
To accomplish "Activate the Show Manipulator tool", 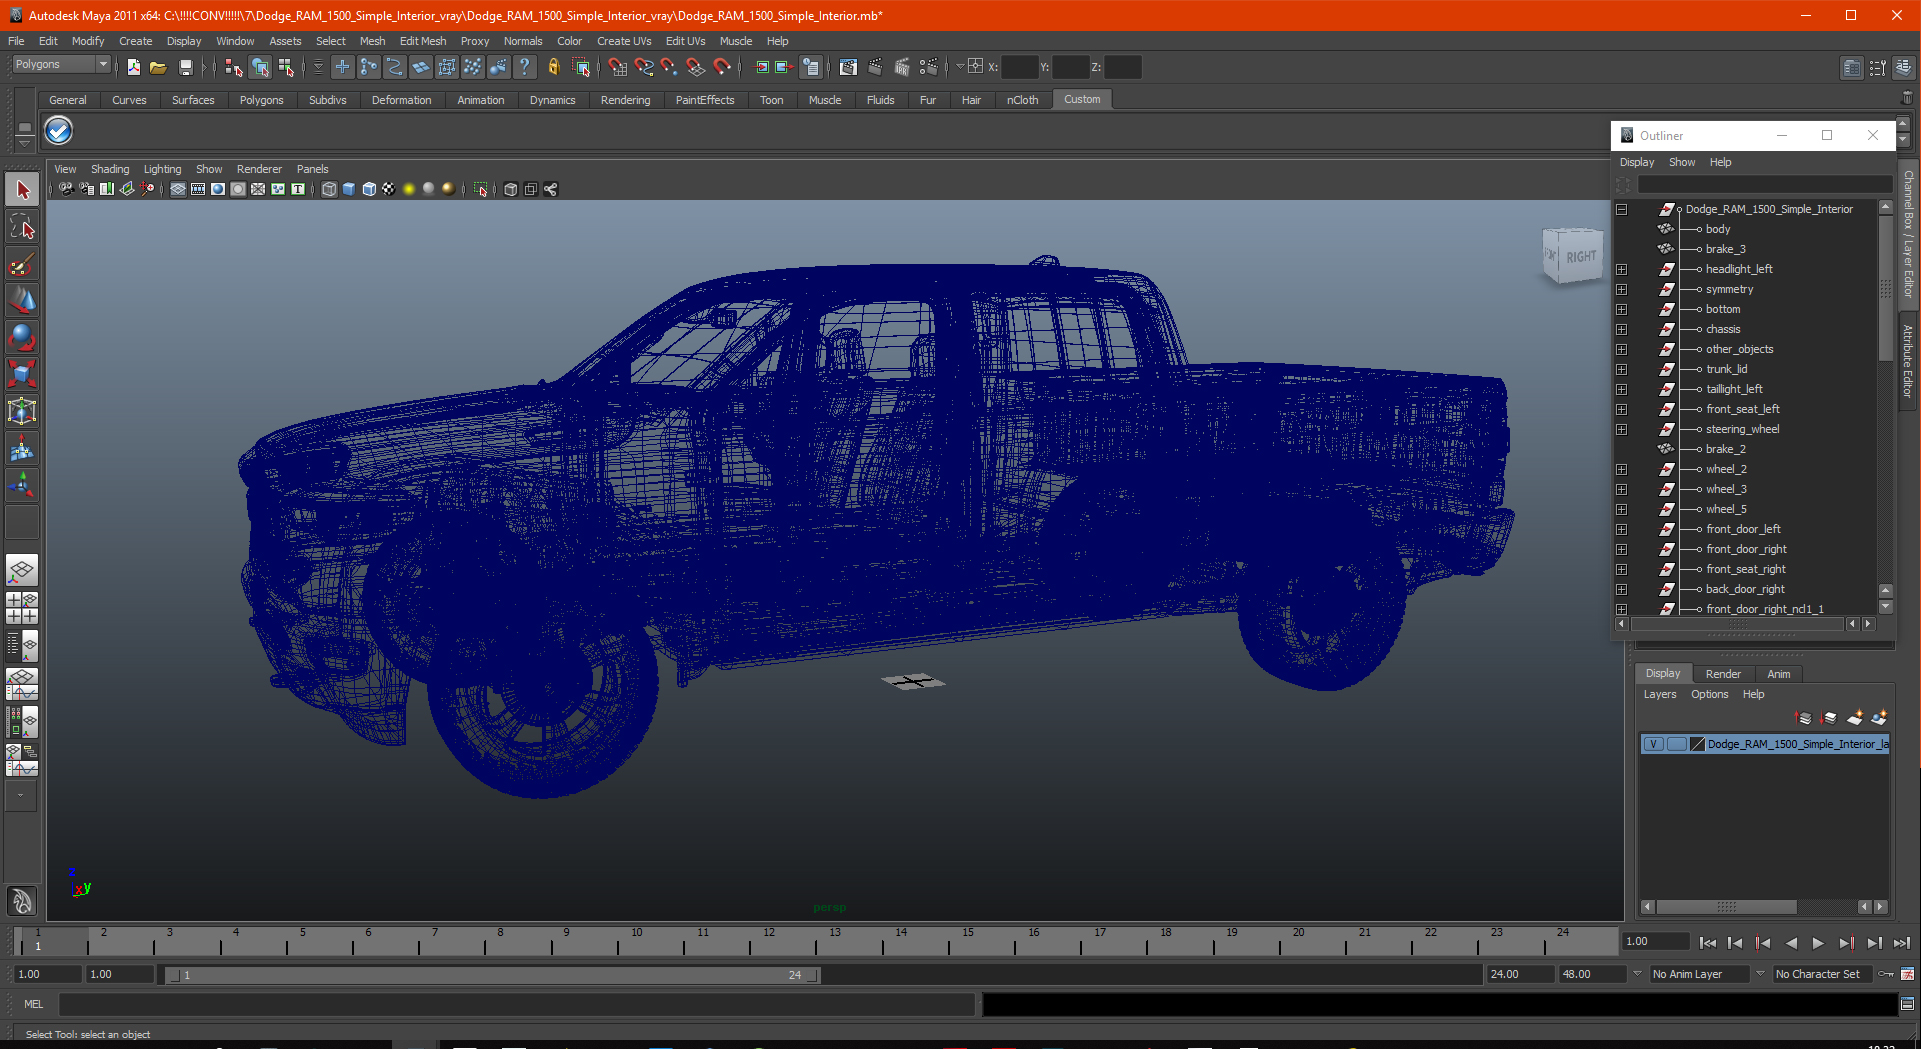I will pyautogui.click(x=22, y=486).
